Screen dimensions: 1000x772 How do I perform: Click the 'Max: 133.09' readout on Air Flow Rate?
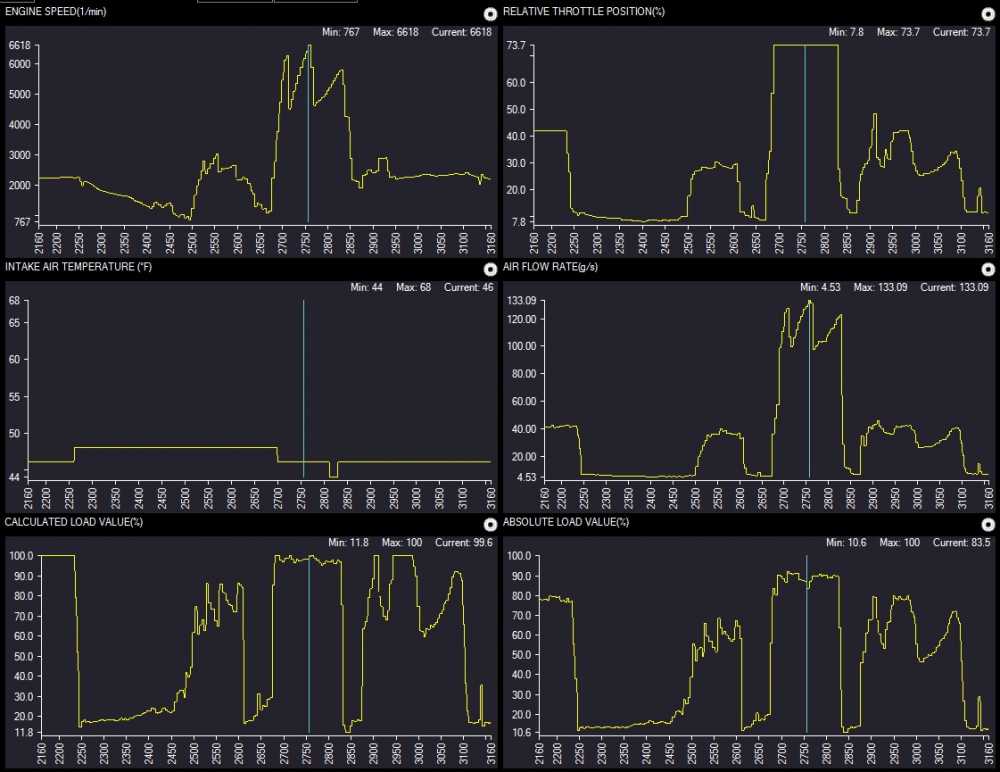tap(882, 287)
